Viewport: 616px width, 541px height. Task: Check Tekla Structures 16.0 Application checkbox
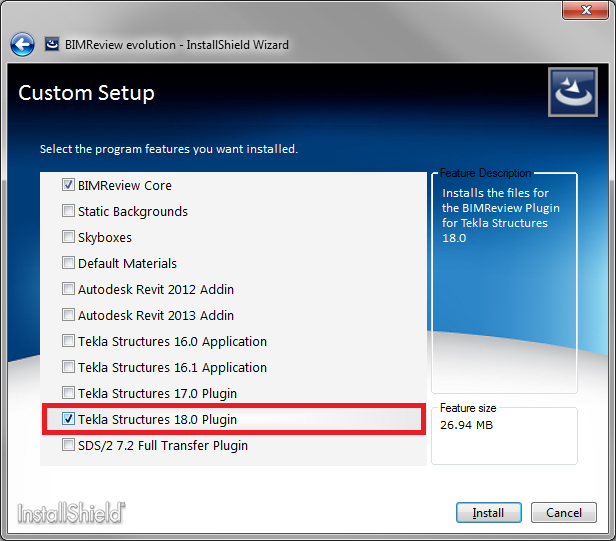pyautogui.click(x=68, y=341)
